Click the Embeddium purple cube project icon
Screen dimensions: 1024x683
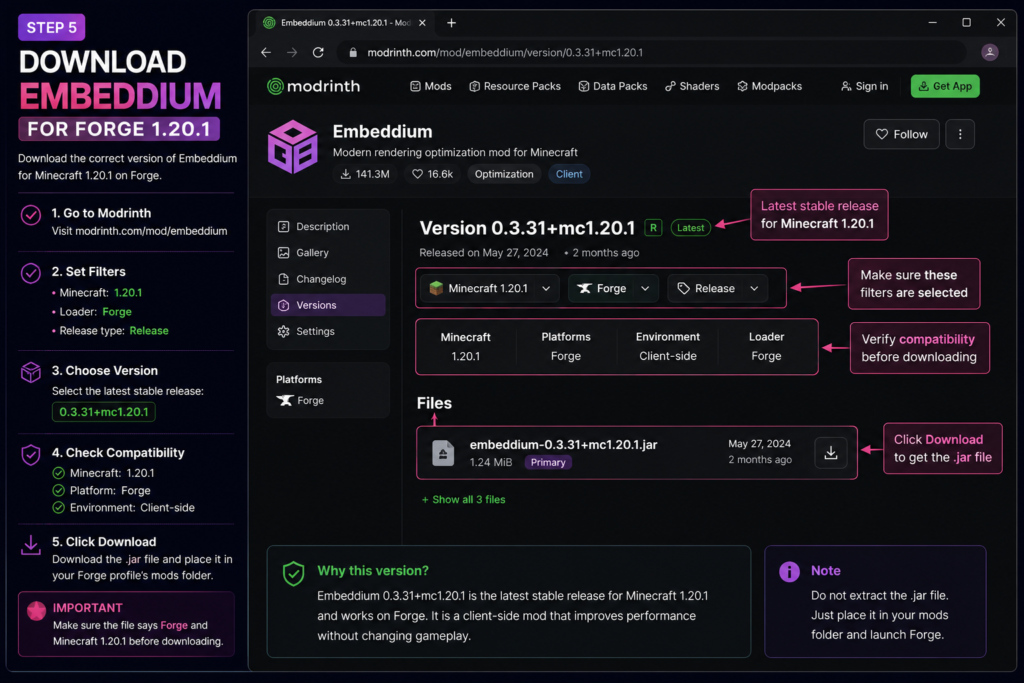[x=293, y=147]
